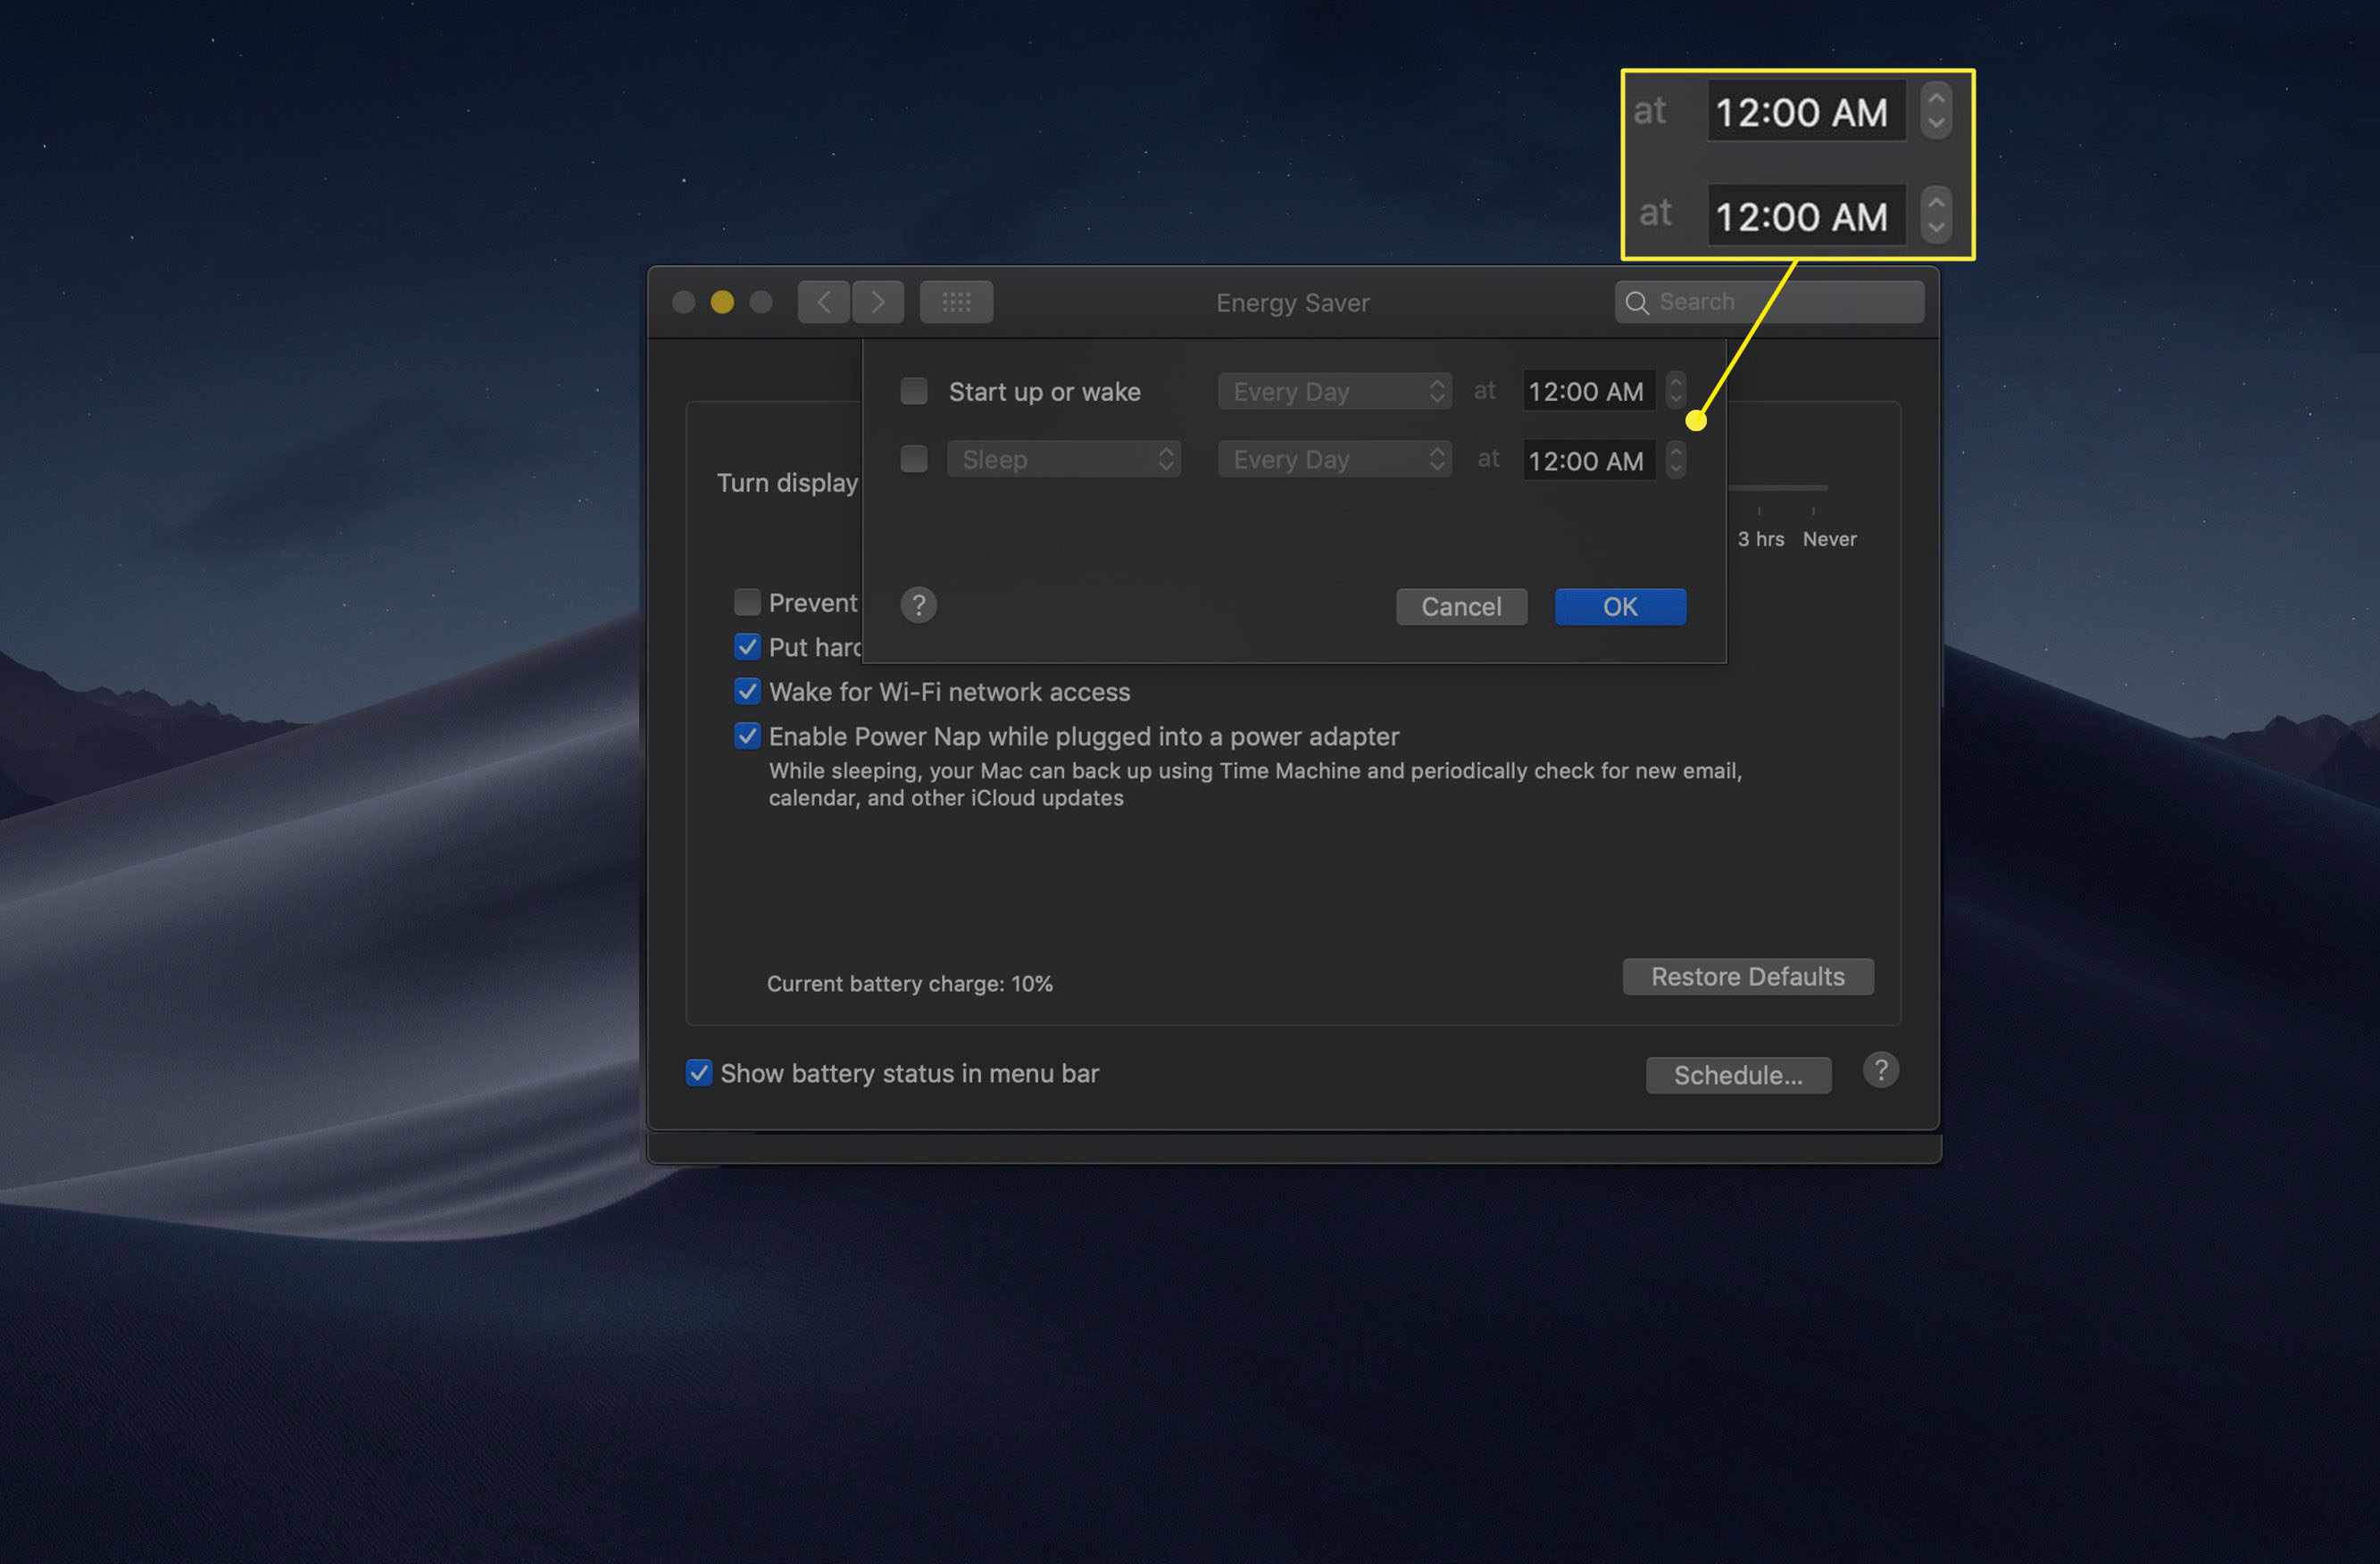This screenshot has width=2380, height=1564.
Task: Click Restore Defaults button
Action: [x=1746, y=976]
